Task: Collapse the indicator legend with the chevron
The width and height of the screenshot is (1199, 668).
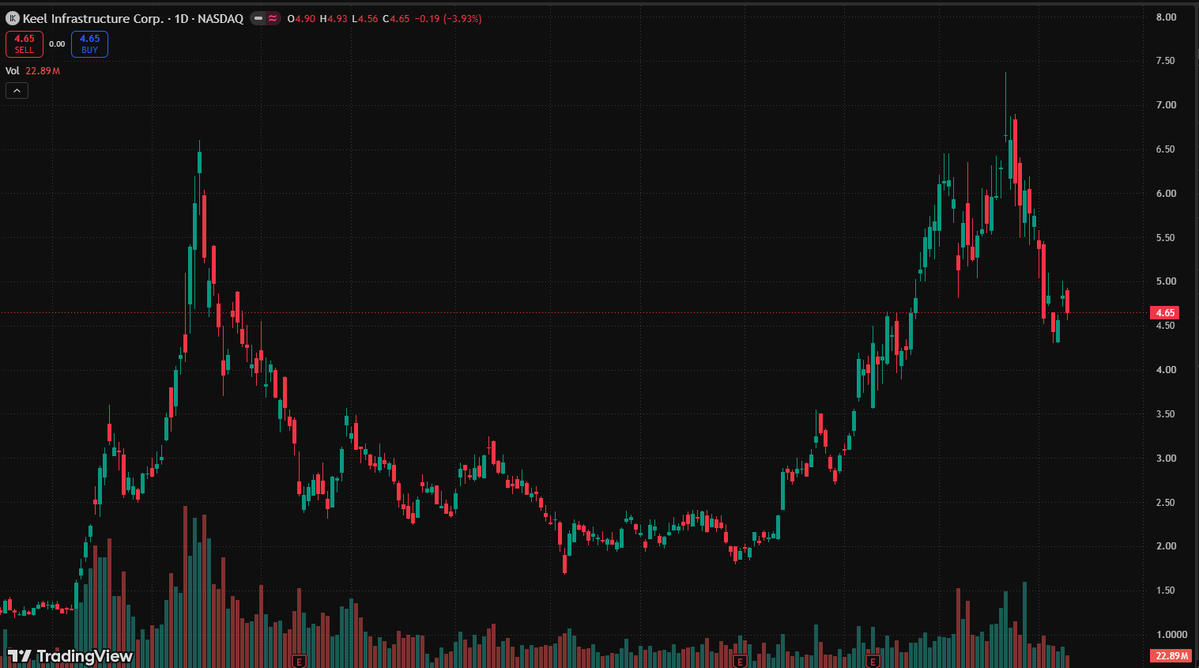Action: tap(17, 91)
